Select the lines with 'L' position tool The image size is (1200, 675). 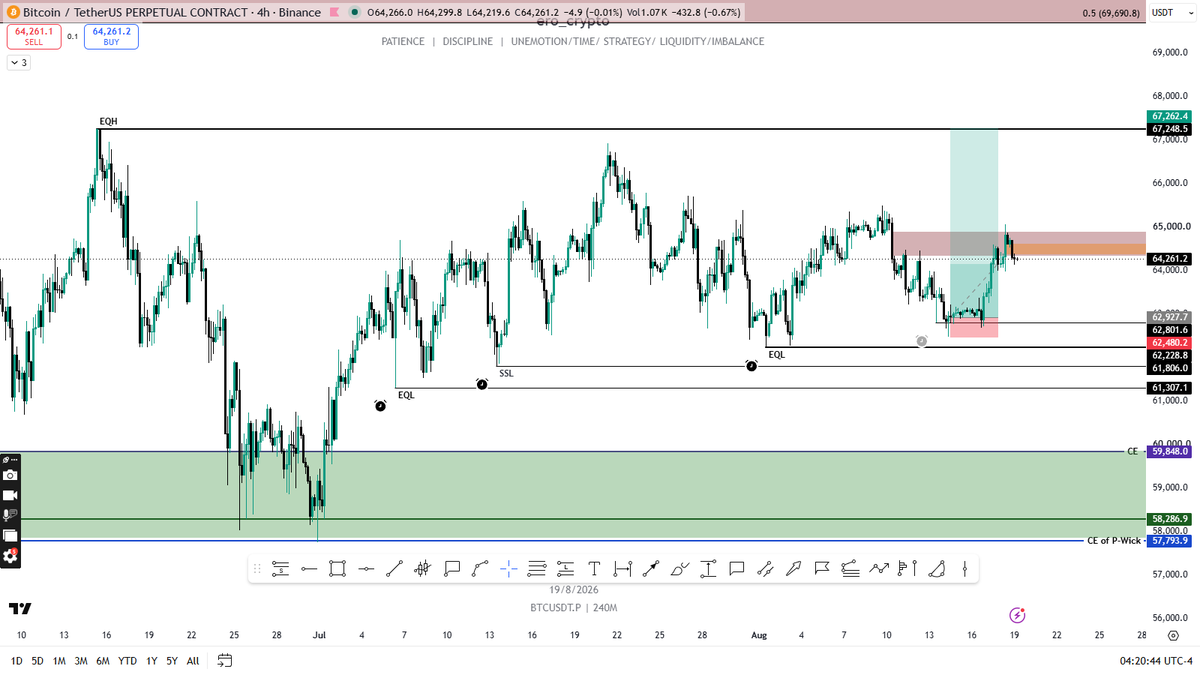click(x=565, y=569)
